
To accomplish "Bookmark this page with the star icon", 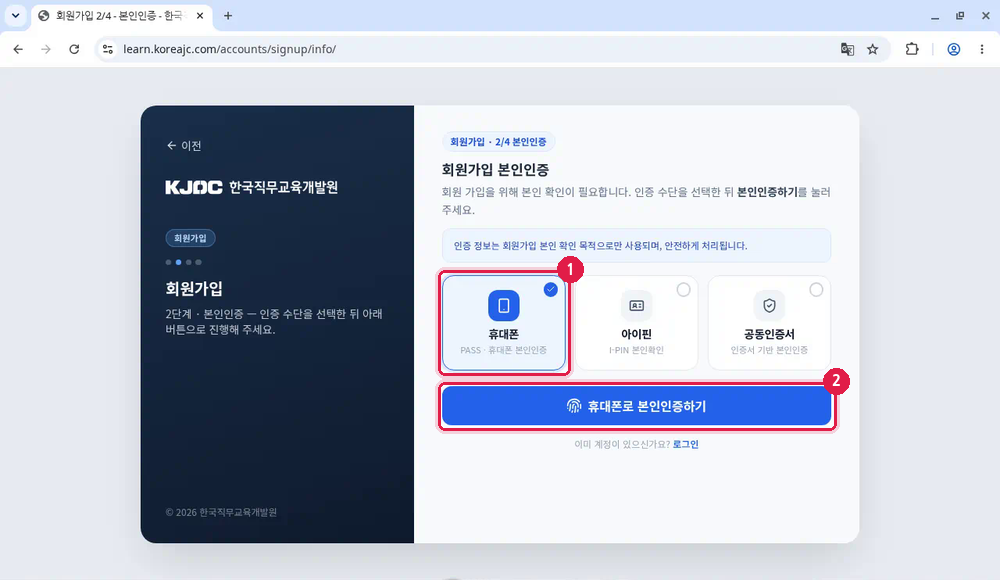I will (872, 49).
